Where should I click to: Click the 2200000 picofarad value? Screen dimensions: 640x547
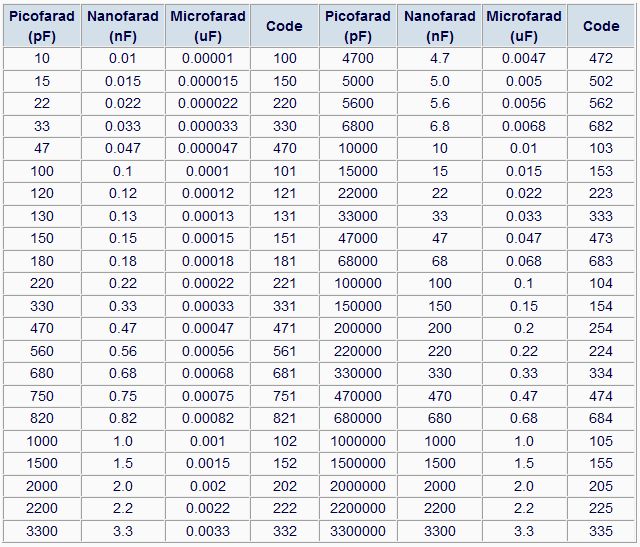358,508
